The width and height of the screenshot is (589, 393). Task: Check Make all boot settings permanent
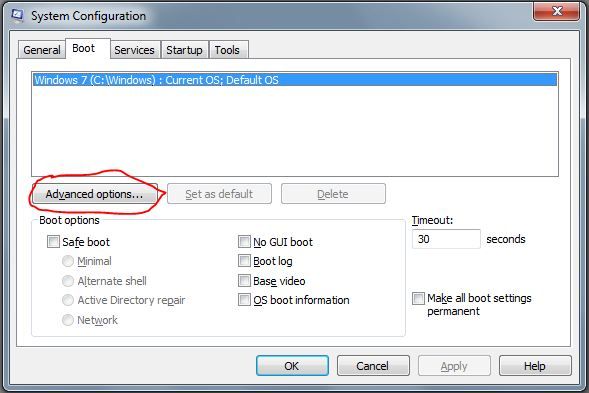tap(418, 298)
